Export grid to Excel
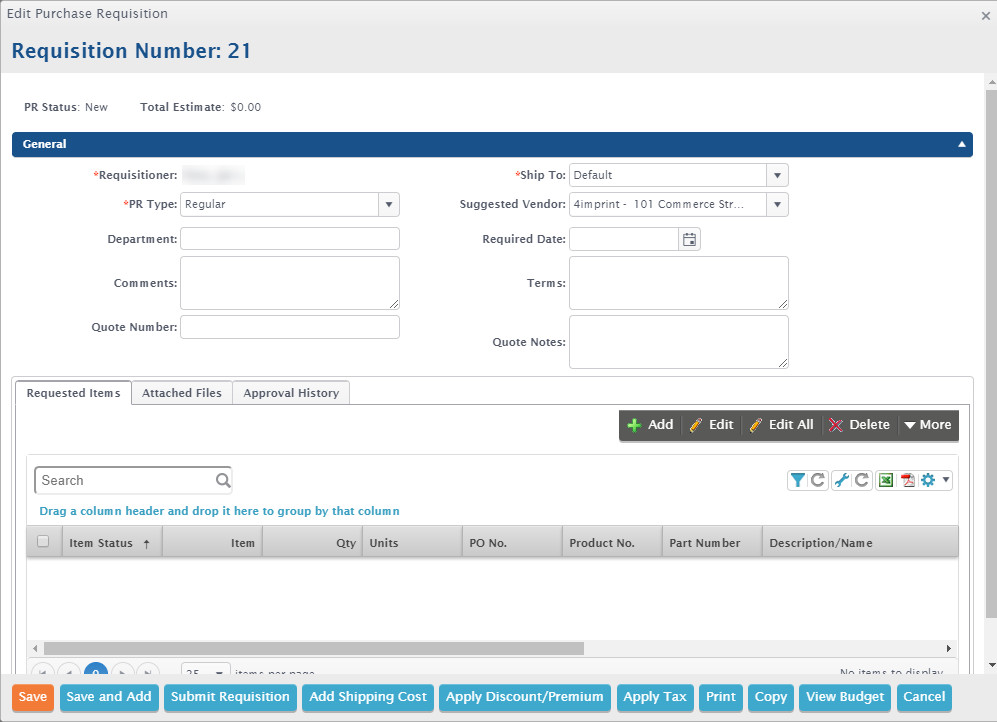Image resolution: width=997 pixels, height=722 pixels. coord(885,481)
